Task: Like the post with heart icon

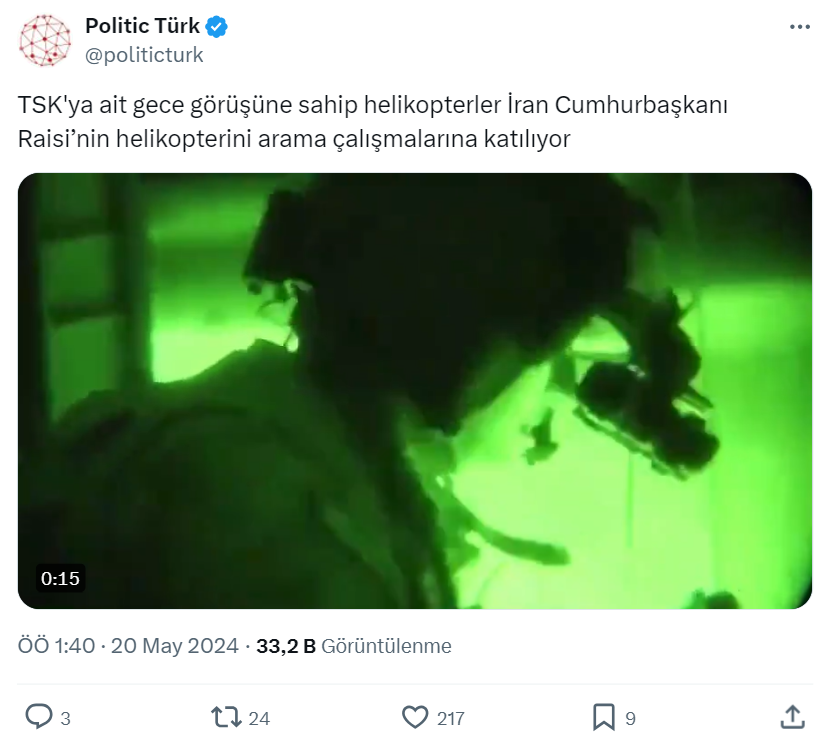Action: pyautogui.click(x=415, y=717)
